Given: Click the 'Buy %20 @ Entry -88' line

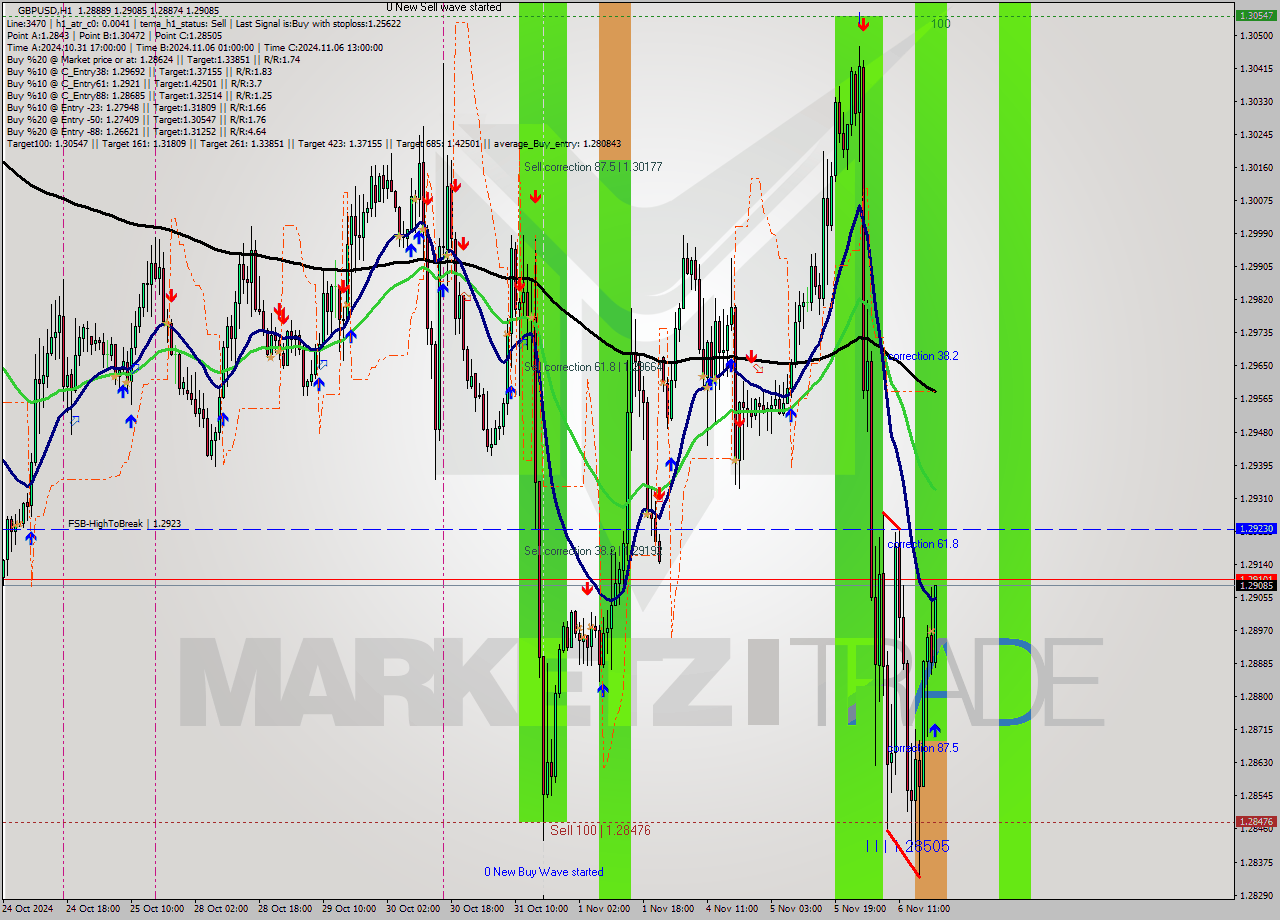Looking at the screenshot, I should click(x=136, y=131).
